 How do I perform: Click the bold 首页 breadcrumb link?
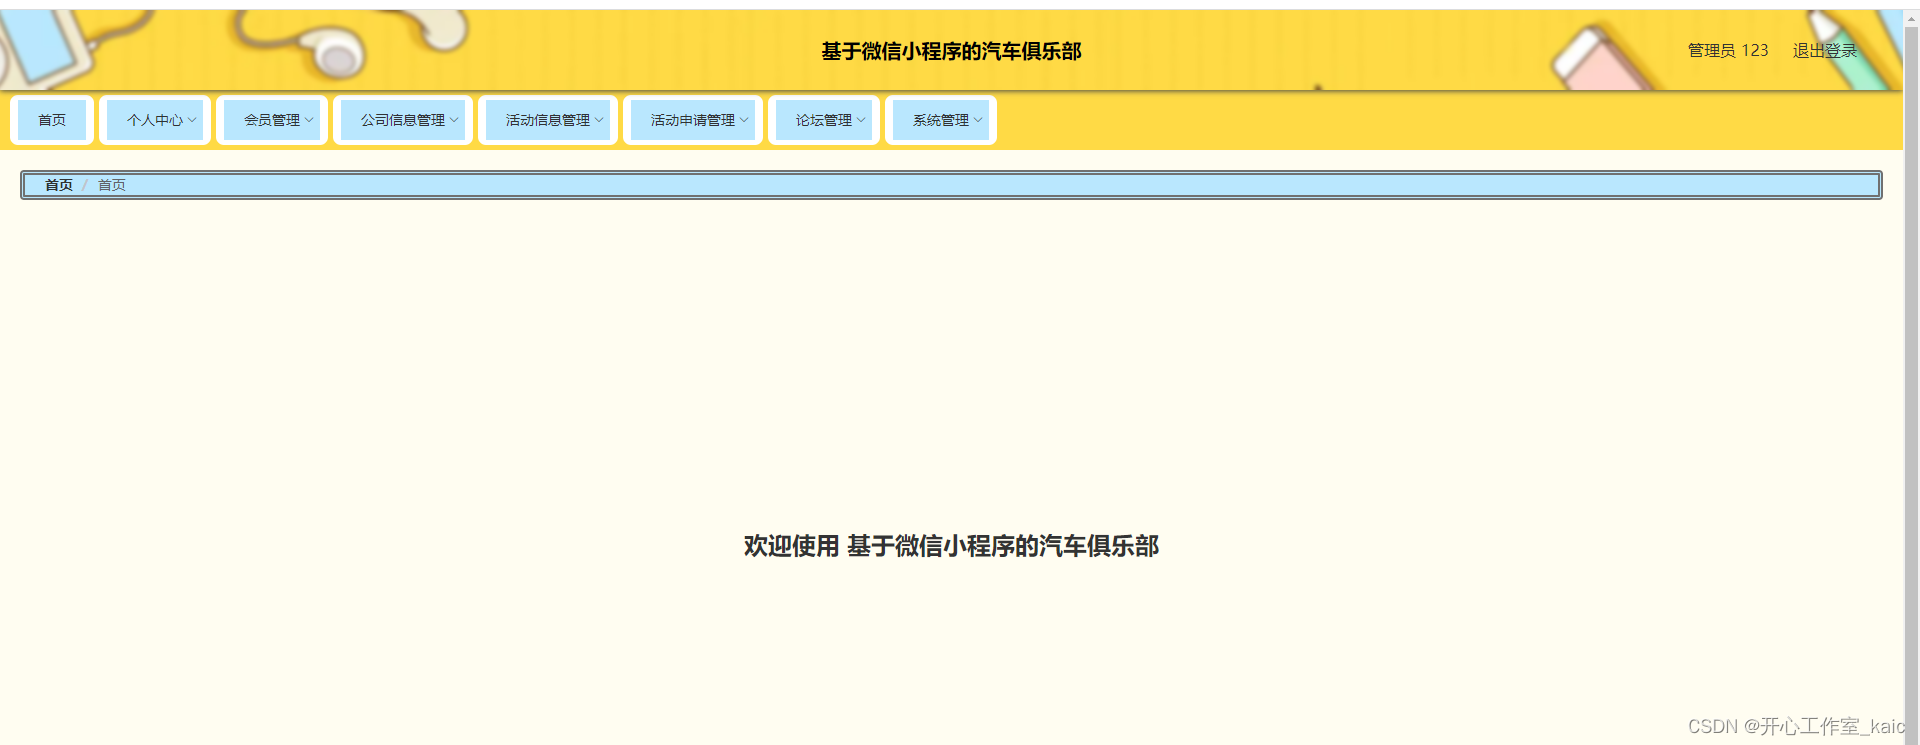59,185
